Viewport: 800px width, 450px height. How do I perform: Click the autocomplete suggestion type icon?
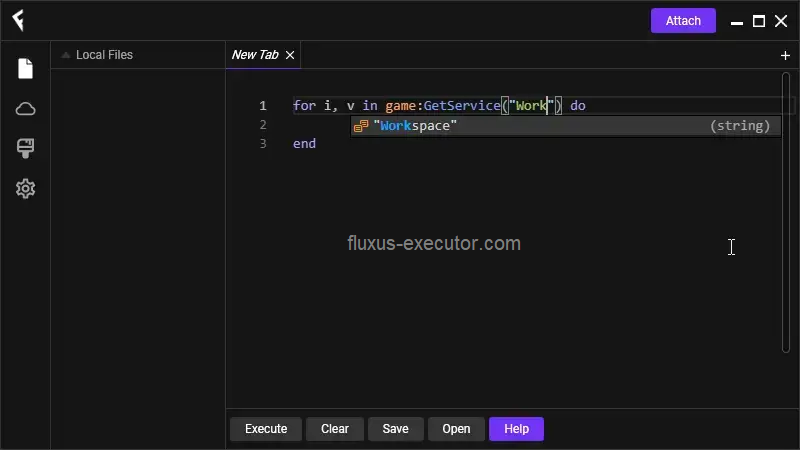coord(361,126)
